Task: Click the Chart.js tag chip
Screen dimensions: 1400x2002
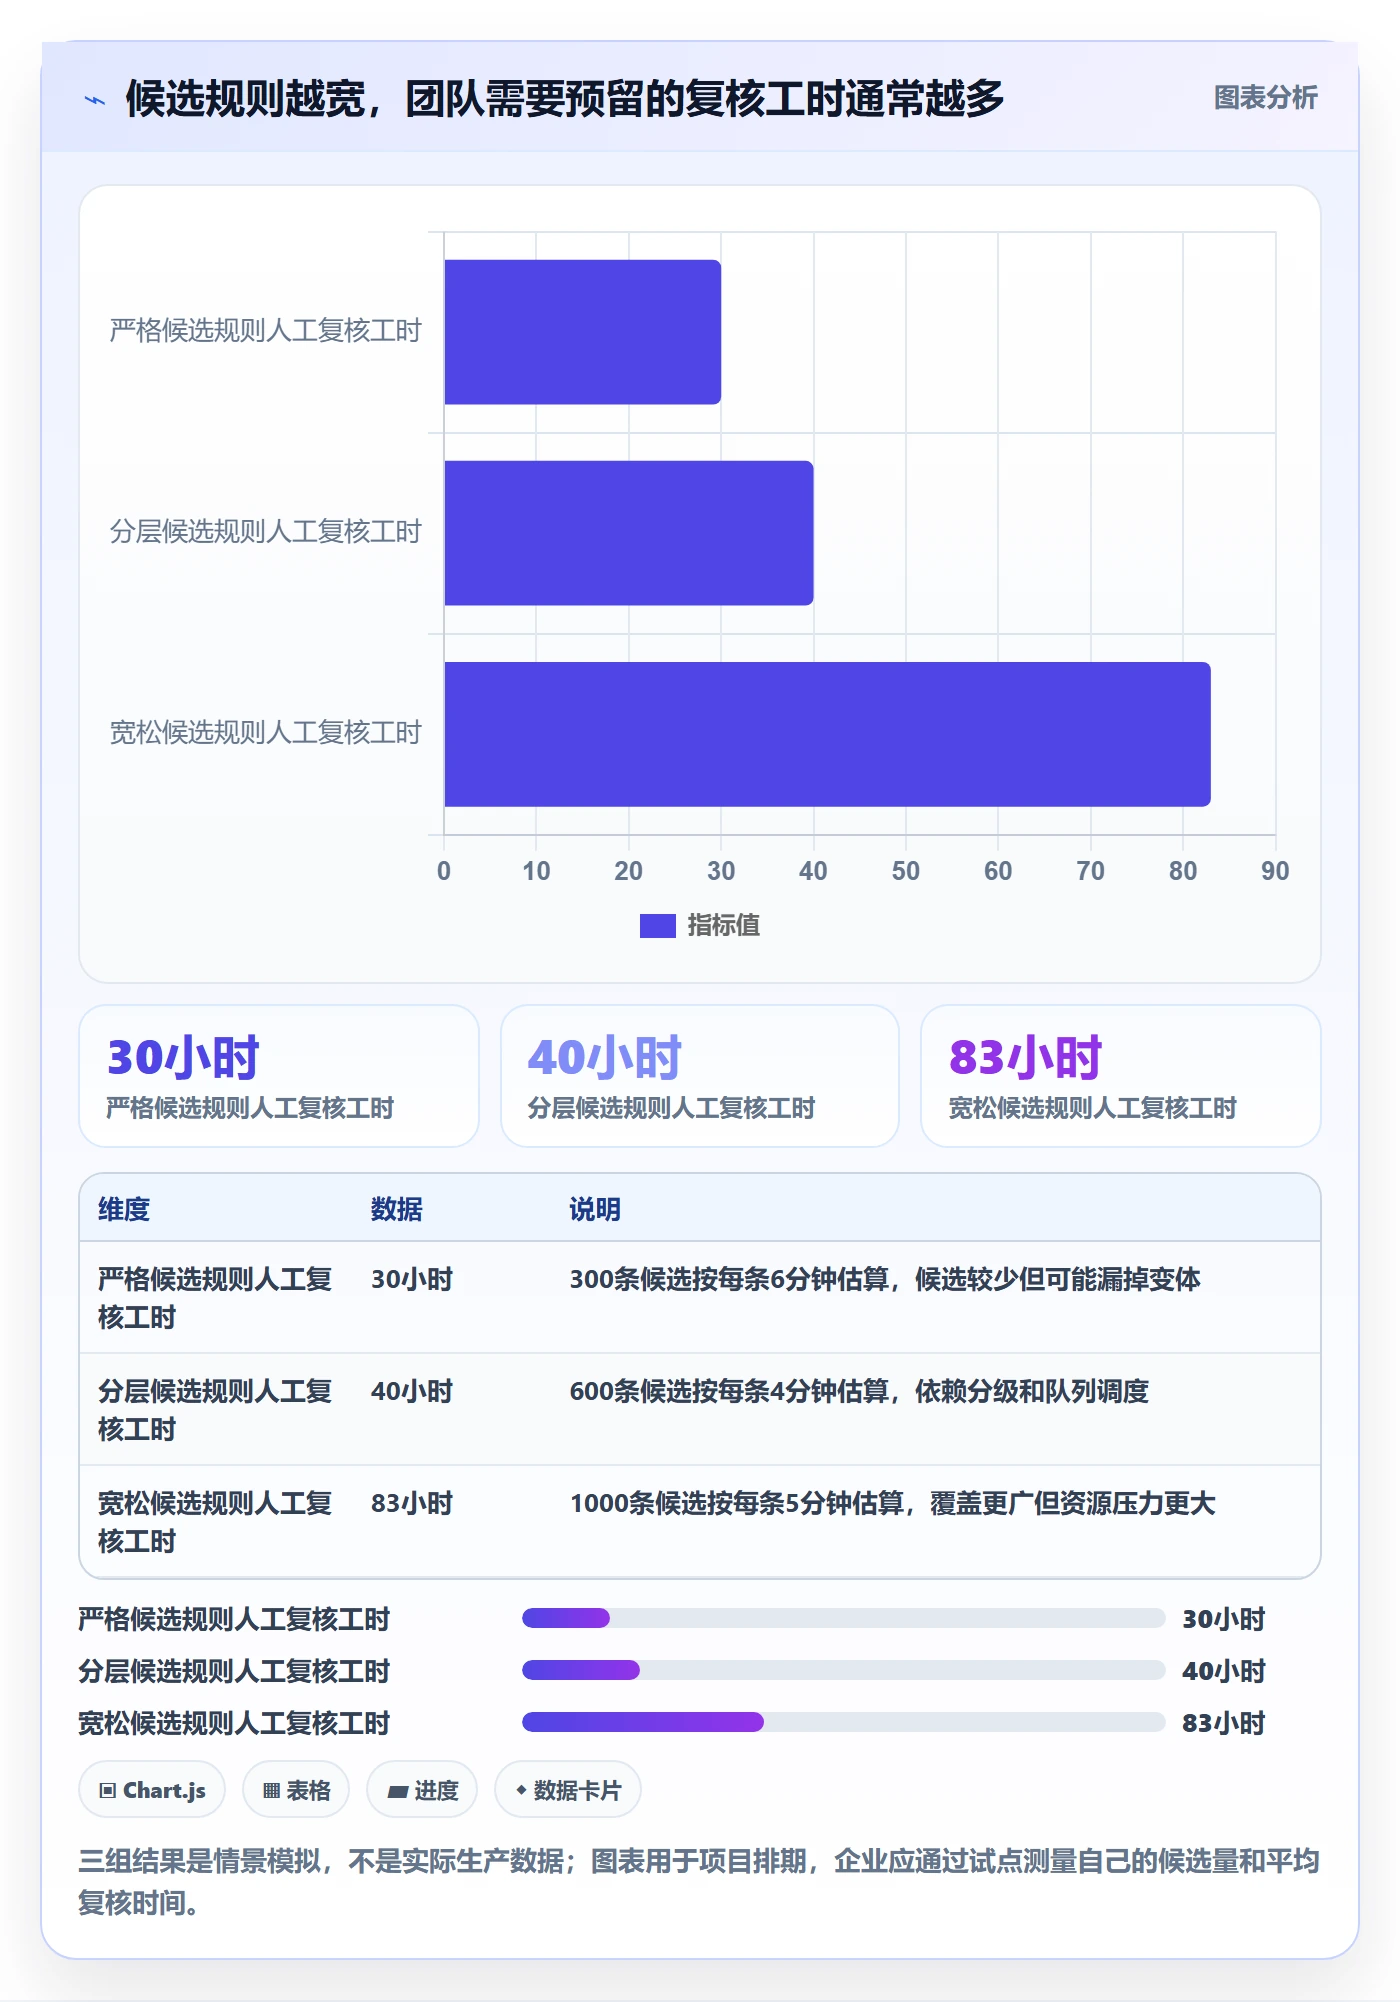Action: [152, 1790]
